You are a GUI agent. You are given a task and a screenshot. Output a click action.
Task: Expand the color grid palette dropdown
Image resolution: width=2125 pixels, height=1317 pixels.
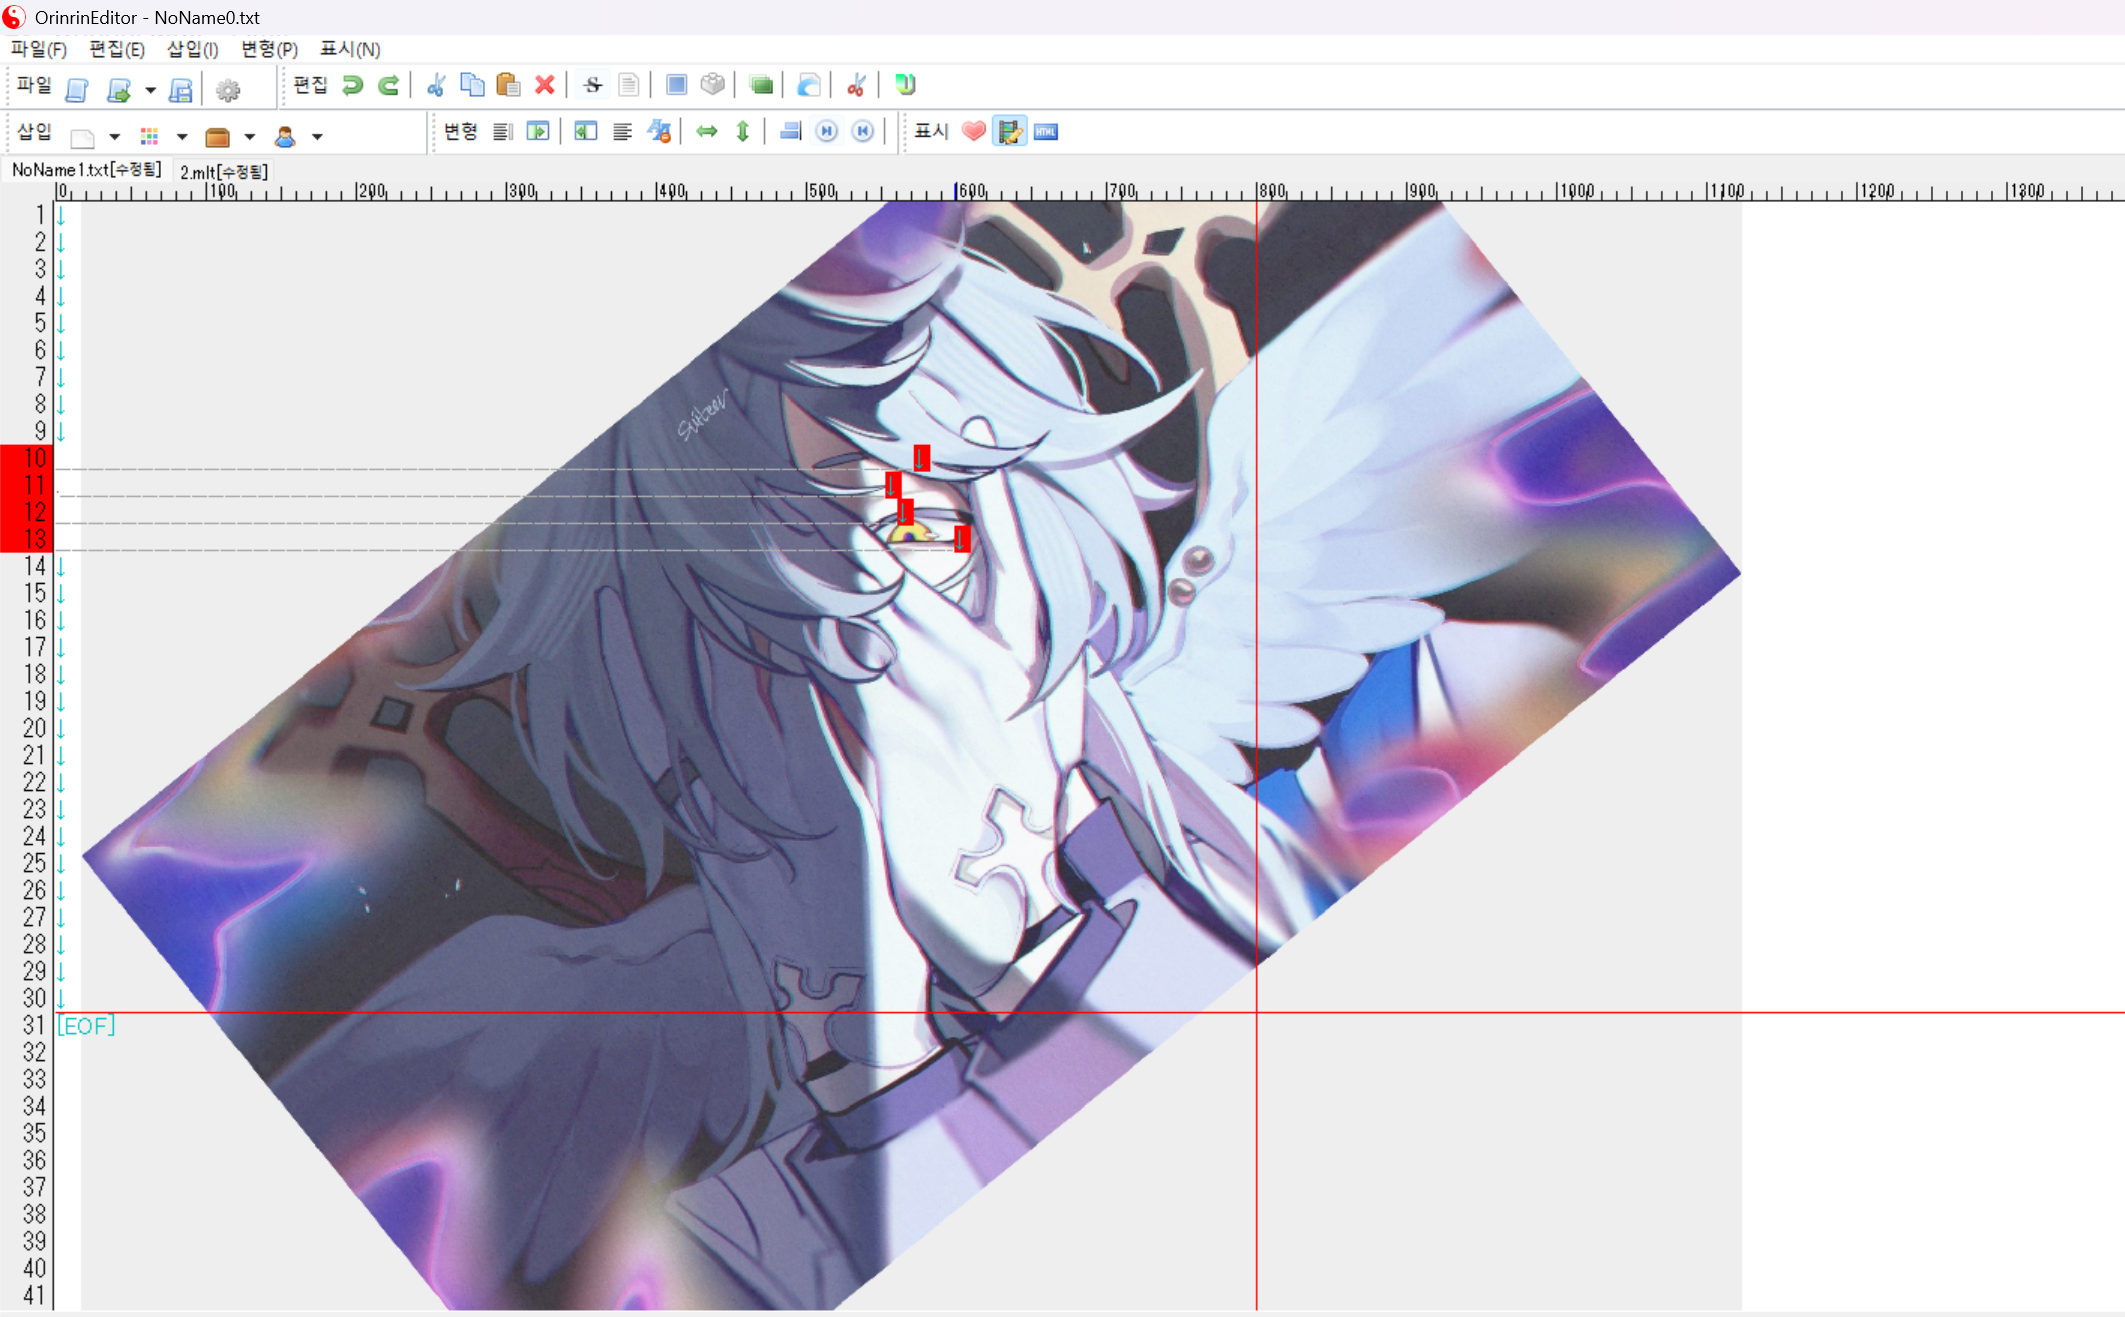[x=182, y=137]
